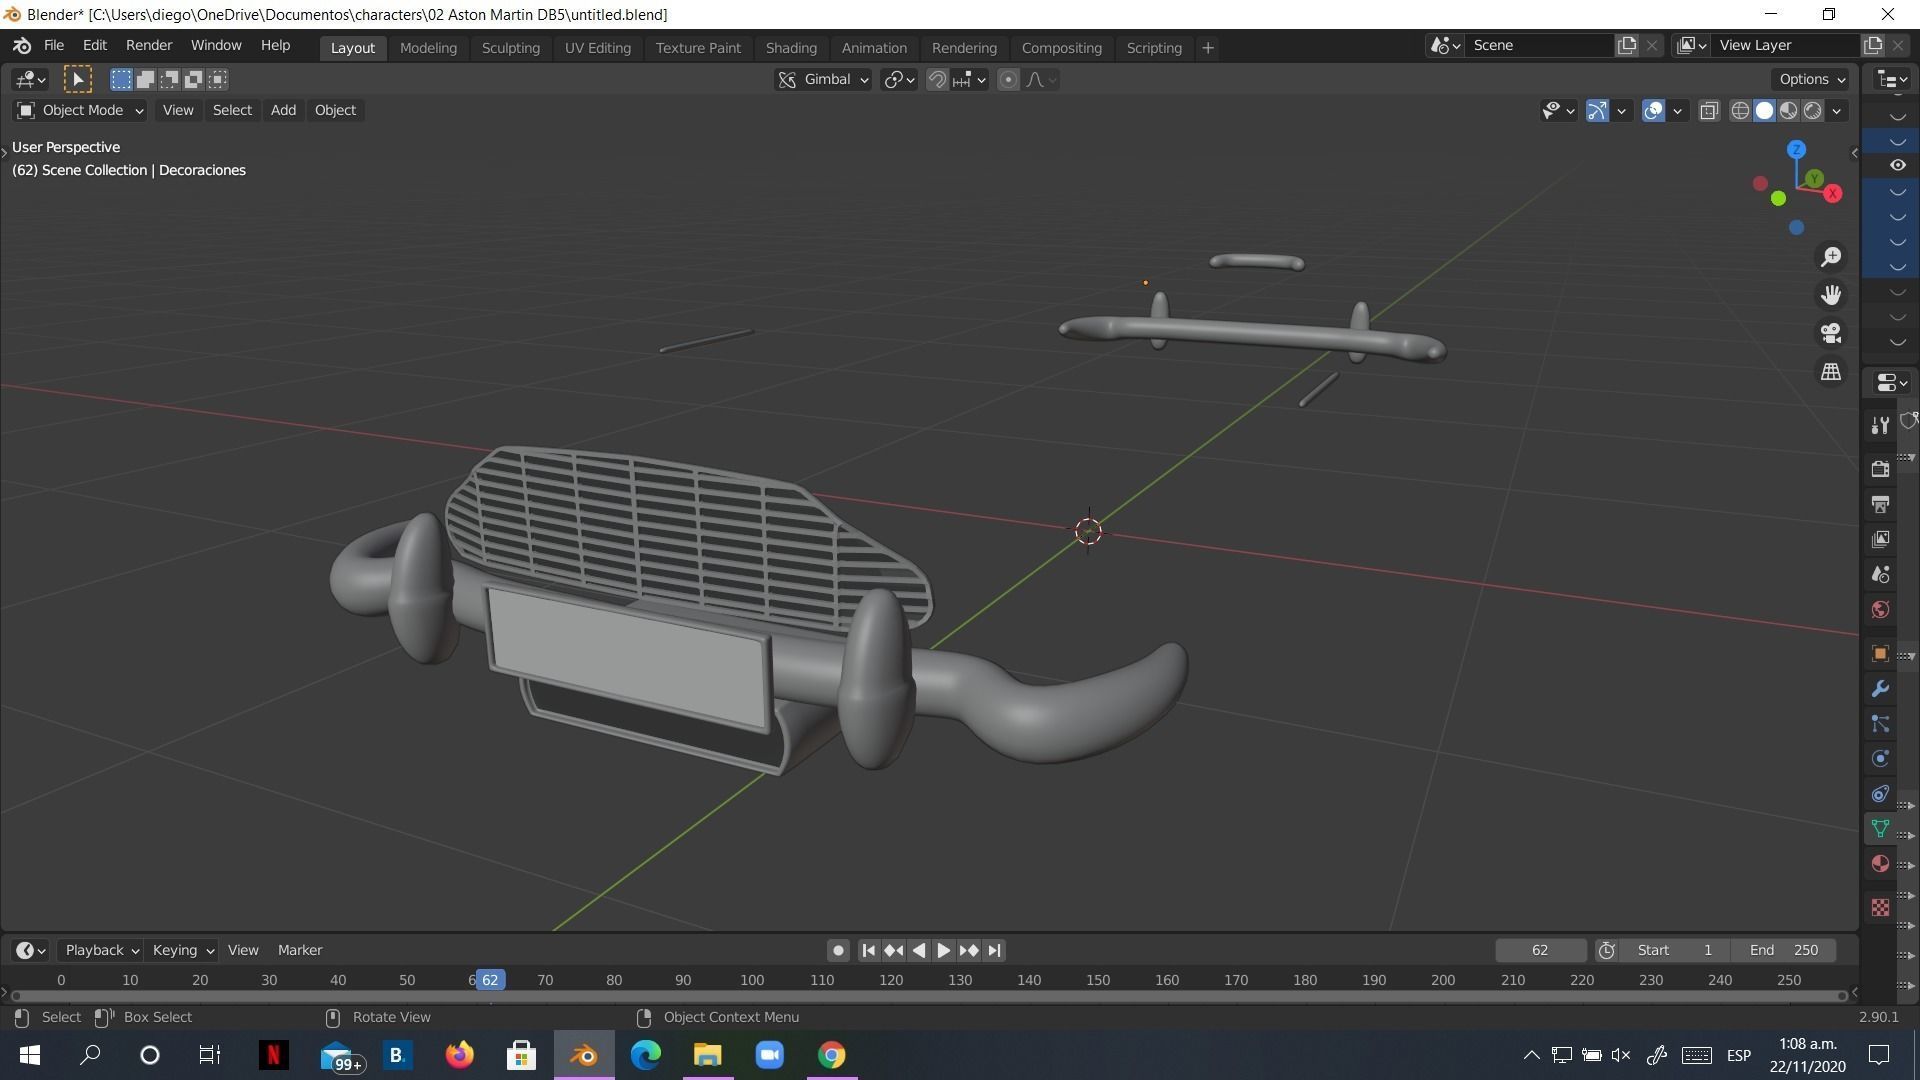Click Select in the viewport header
Screen dimensions: 1920x1080
point(232,110)
